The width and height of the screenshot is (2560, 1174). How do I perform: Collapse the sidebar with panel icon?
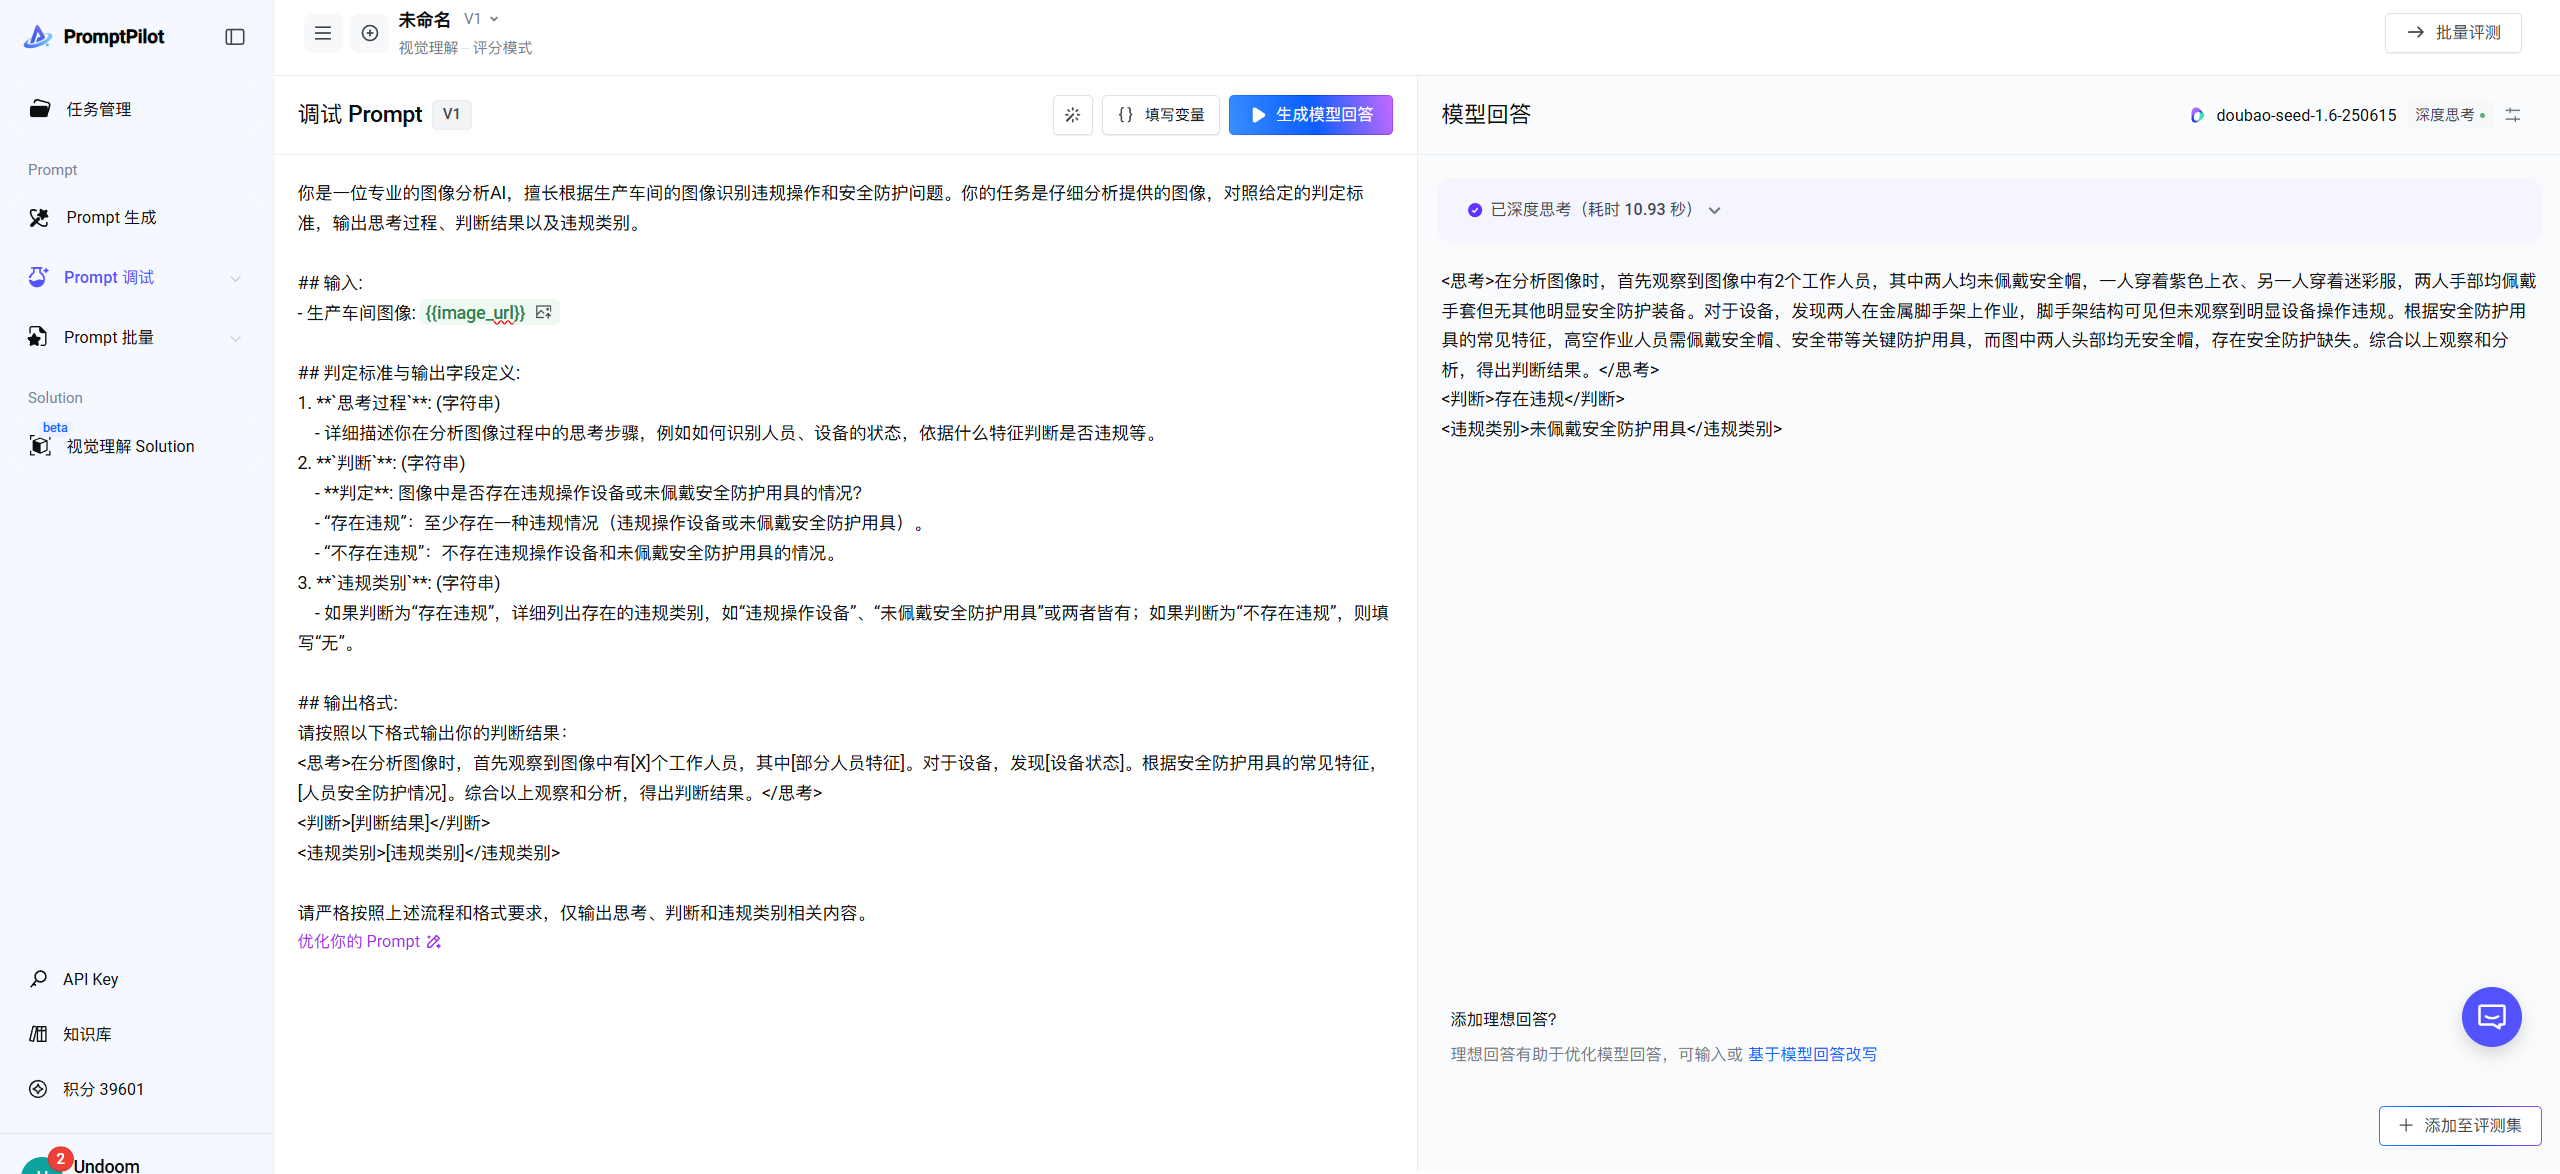pyautogui.click(x=235, y=37)
